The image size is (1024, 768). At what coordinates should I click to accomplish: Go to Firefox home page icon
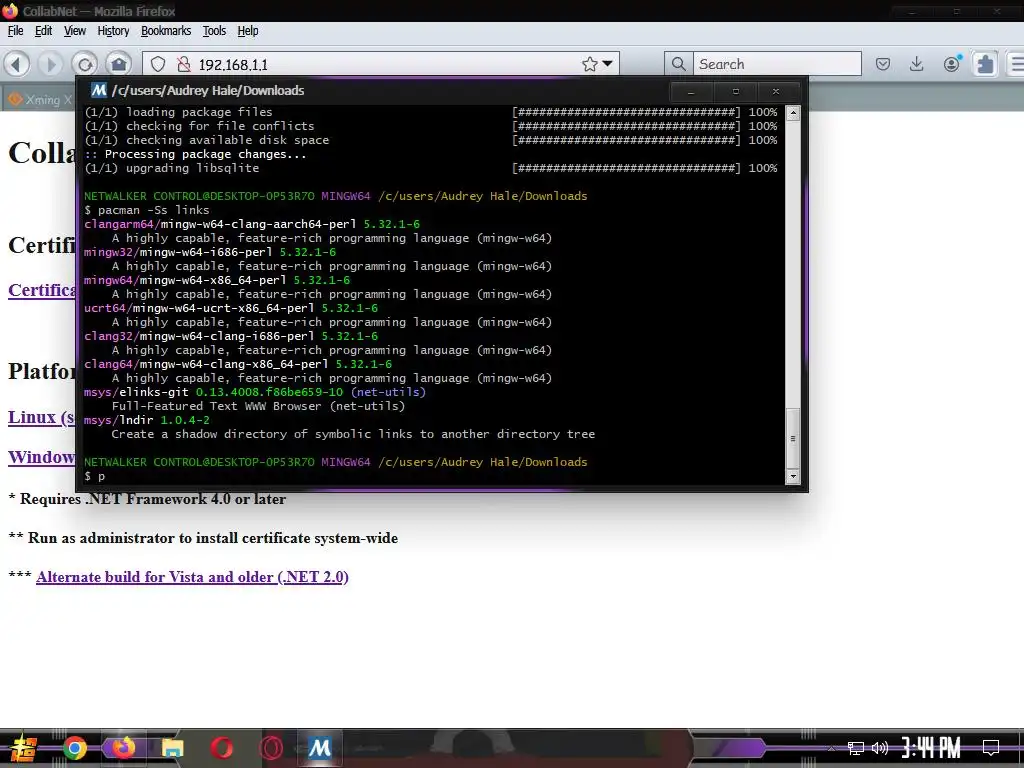[x=119, y=64]
